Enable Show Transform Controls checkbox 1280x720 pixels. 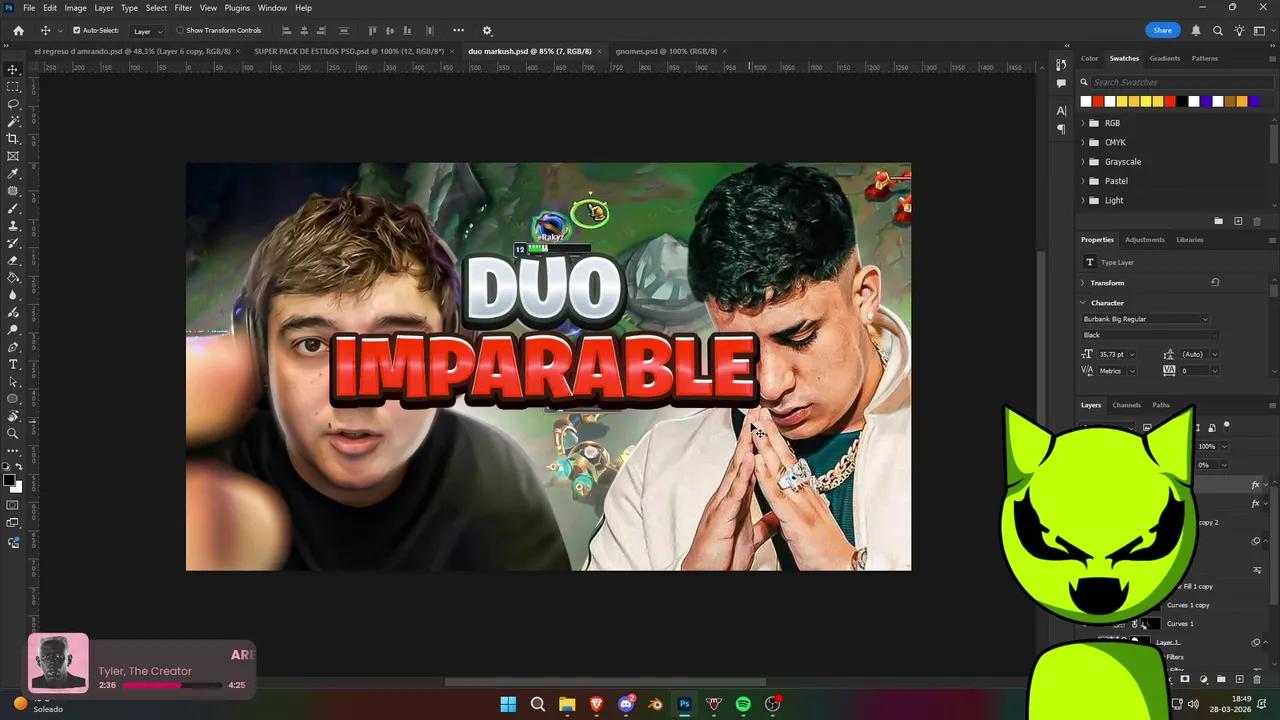180,31
